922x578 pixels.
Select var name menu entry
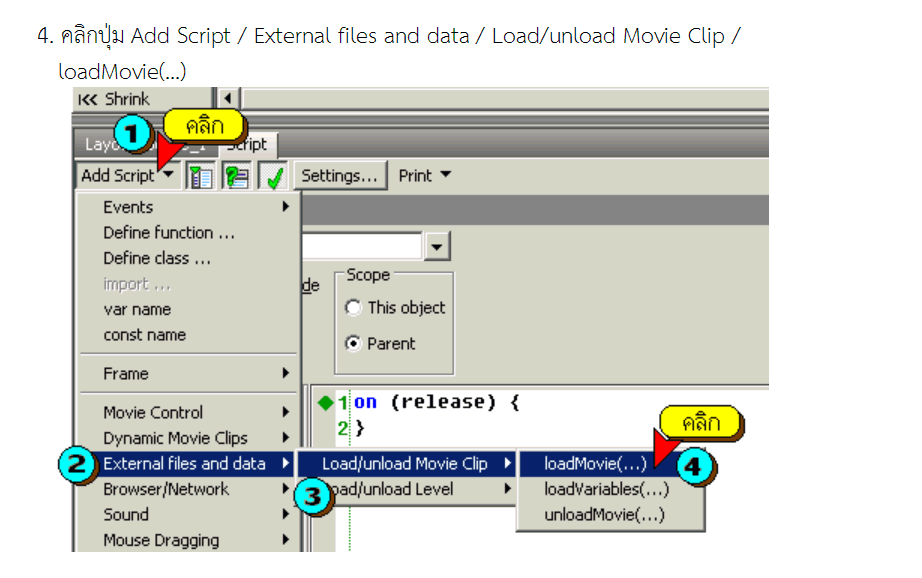188,309
